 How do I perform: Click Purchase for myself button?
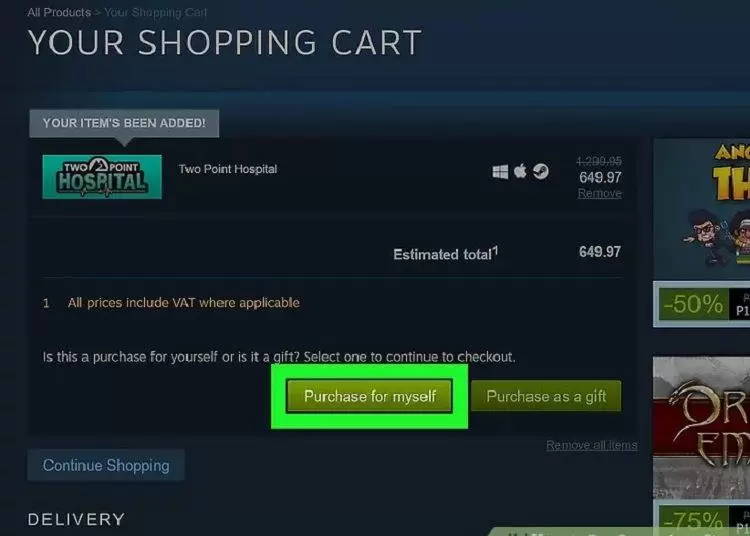pyautogui.click(x=369, y=396)
